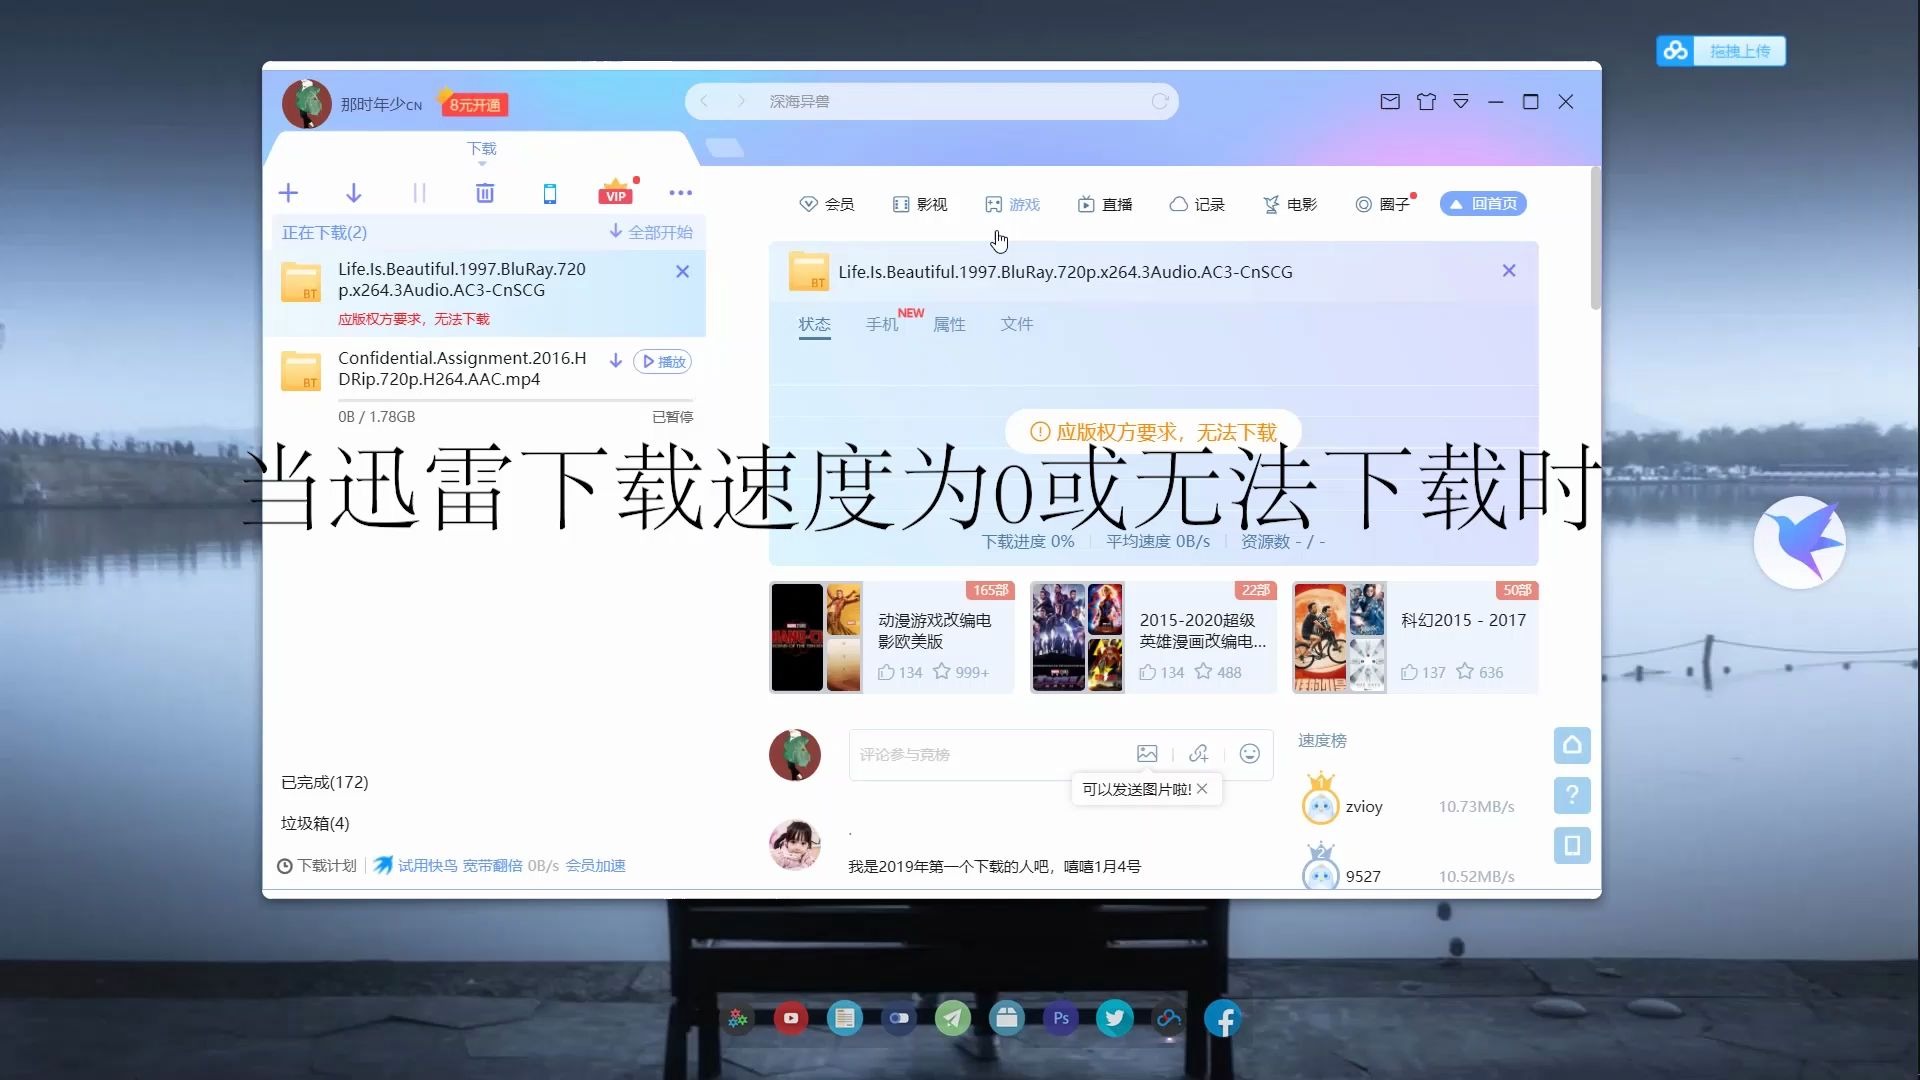Close the Life.Is.Beautiful detail panel
The width and height of the screenshot is (1920, 1080).
(x=1509, y=271)
